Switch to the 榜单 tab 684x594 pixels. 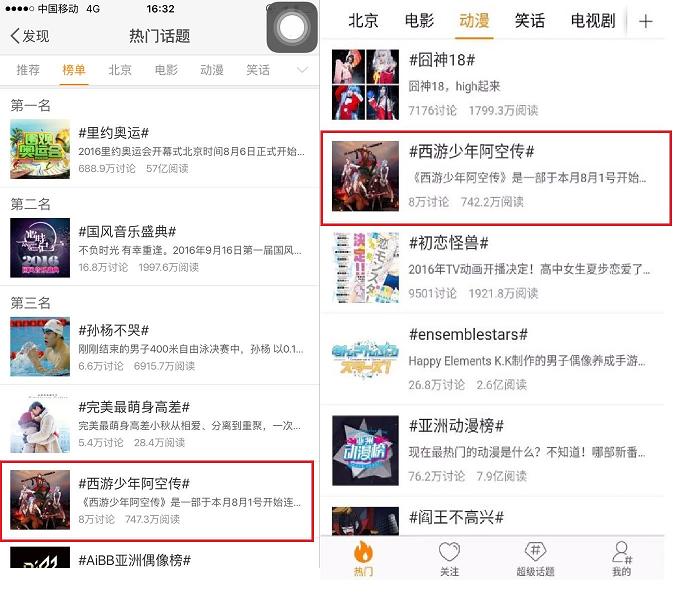(74, 70)
